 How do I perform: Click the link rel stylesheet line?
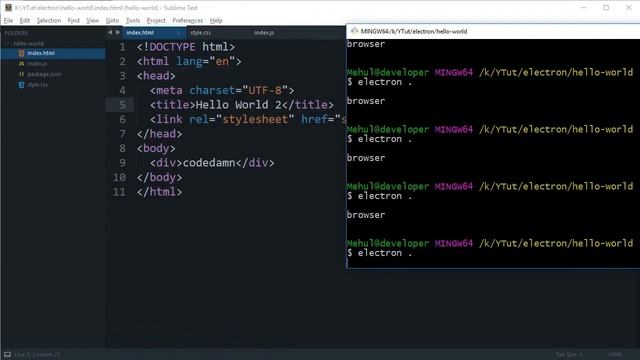[248, 120]
